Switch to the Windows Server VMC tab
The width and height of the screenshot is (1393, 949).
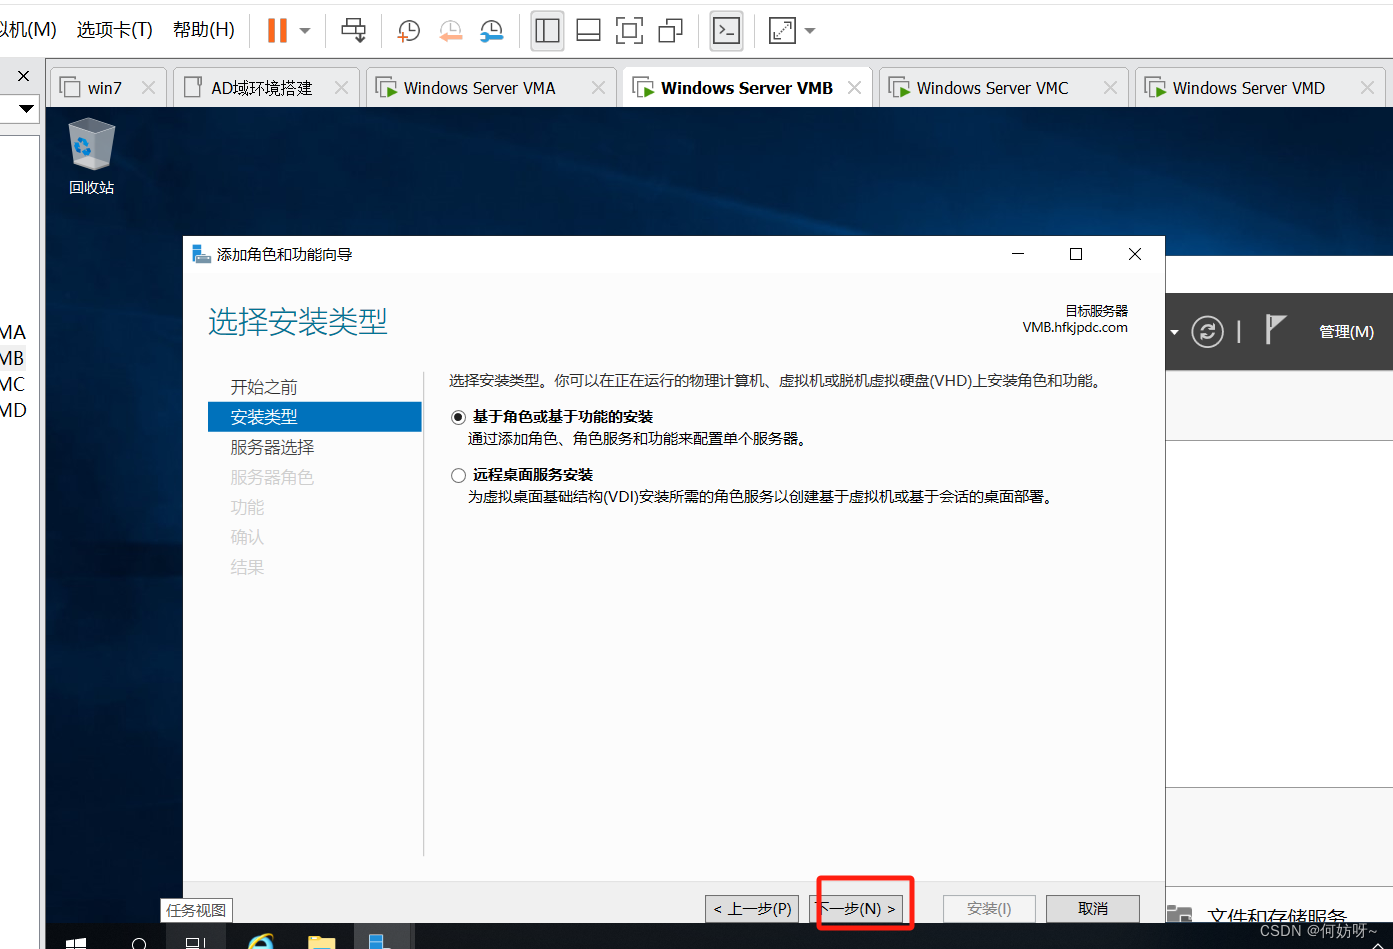[x=992, y=88]
